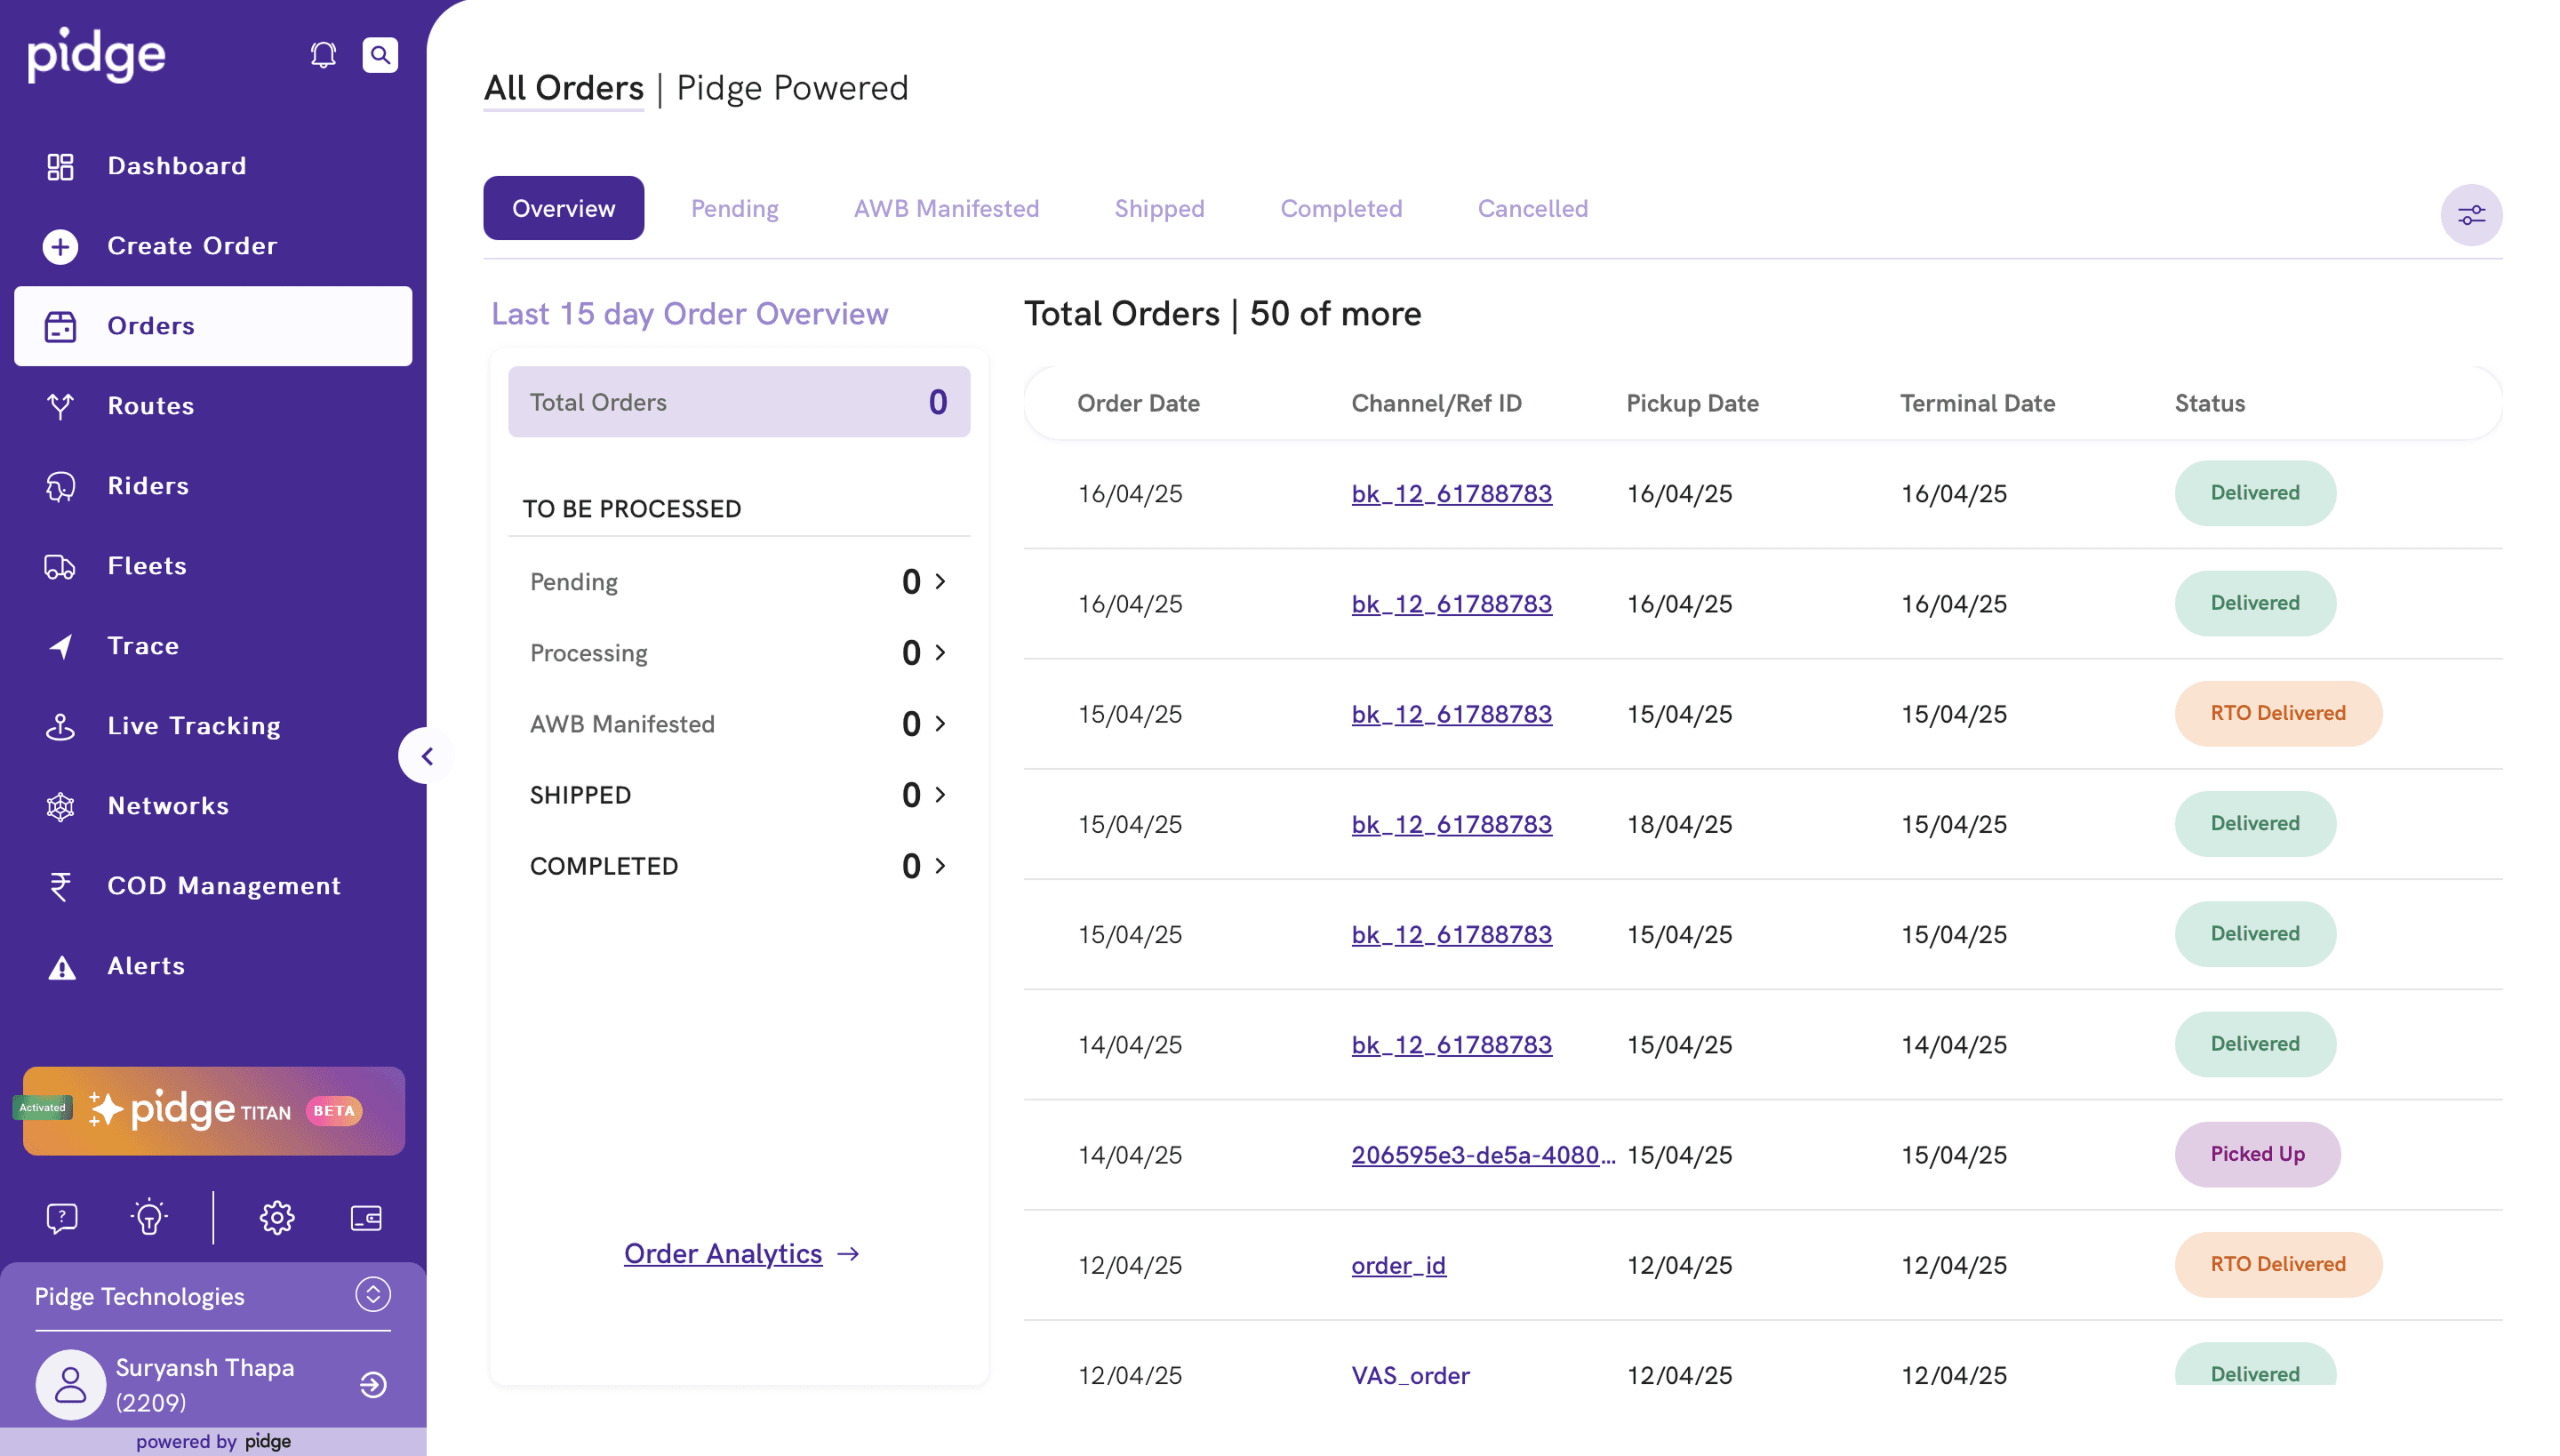
Task: Open the Order Analytics link
Action: [723, 1253]
